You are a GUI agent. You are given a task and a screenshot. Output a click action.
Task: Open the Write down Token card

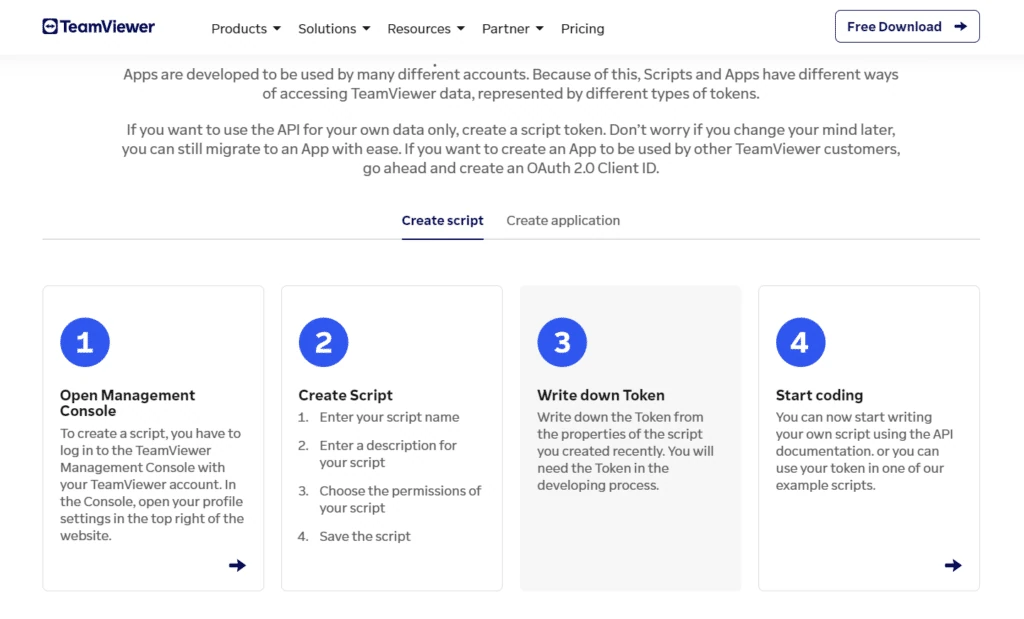[630, 438]
